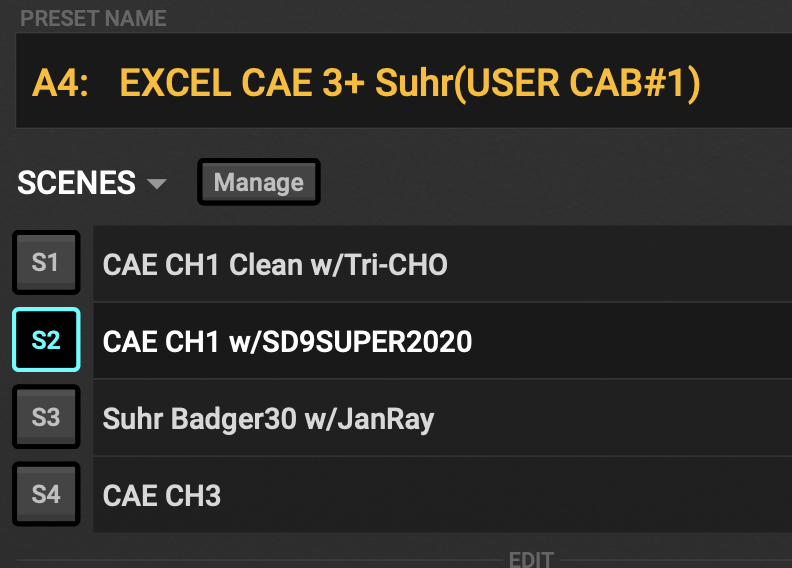Screen dimensions: 792x568
Task: Click the SCENES header label
Action: pos(76,182)
